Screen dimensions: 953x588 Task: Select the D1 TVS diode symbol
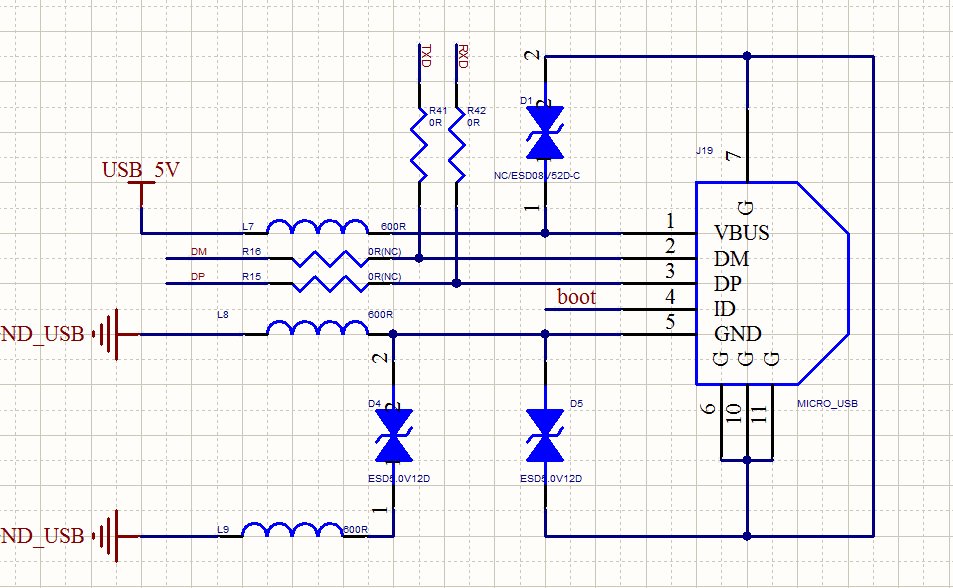click(x=545, y=133)
